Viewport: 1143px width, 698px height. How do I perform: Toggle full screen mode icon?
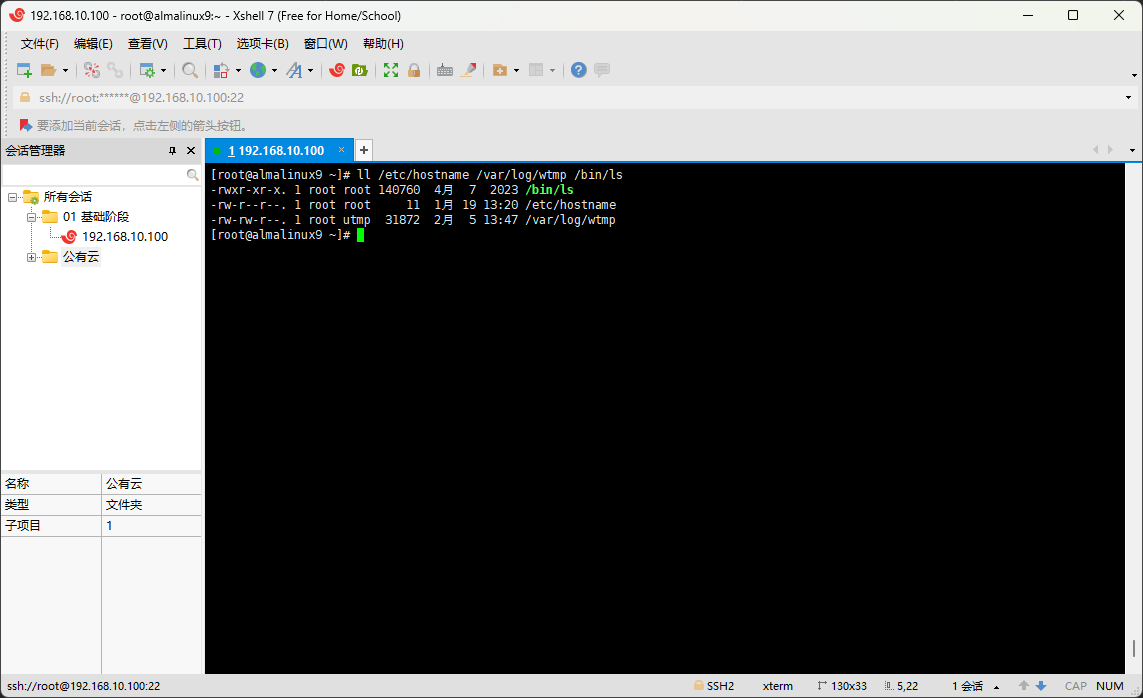391,70
